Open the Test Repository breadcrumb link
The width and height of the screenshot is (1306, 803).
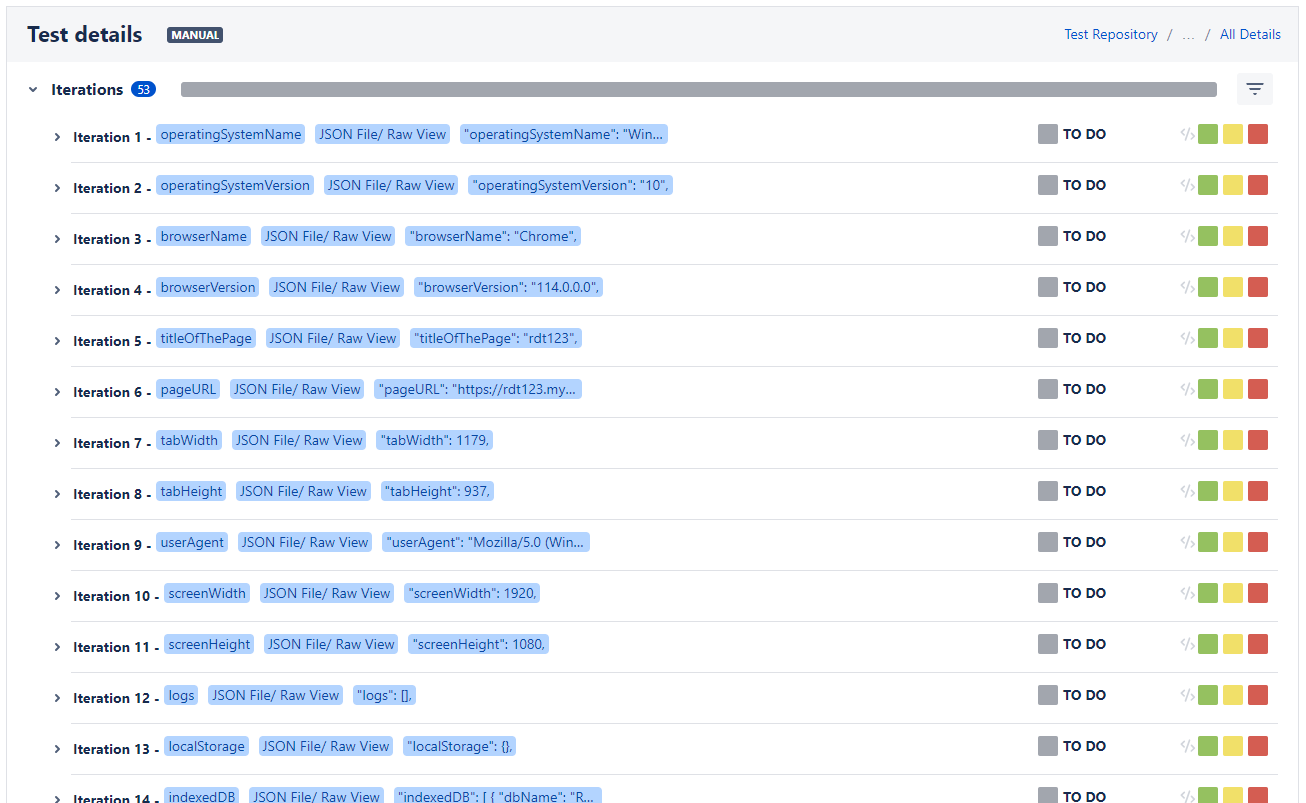pos(1110,34)
